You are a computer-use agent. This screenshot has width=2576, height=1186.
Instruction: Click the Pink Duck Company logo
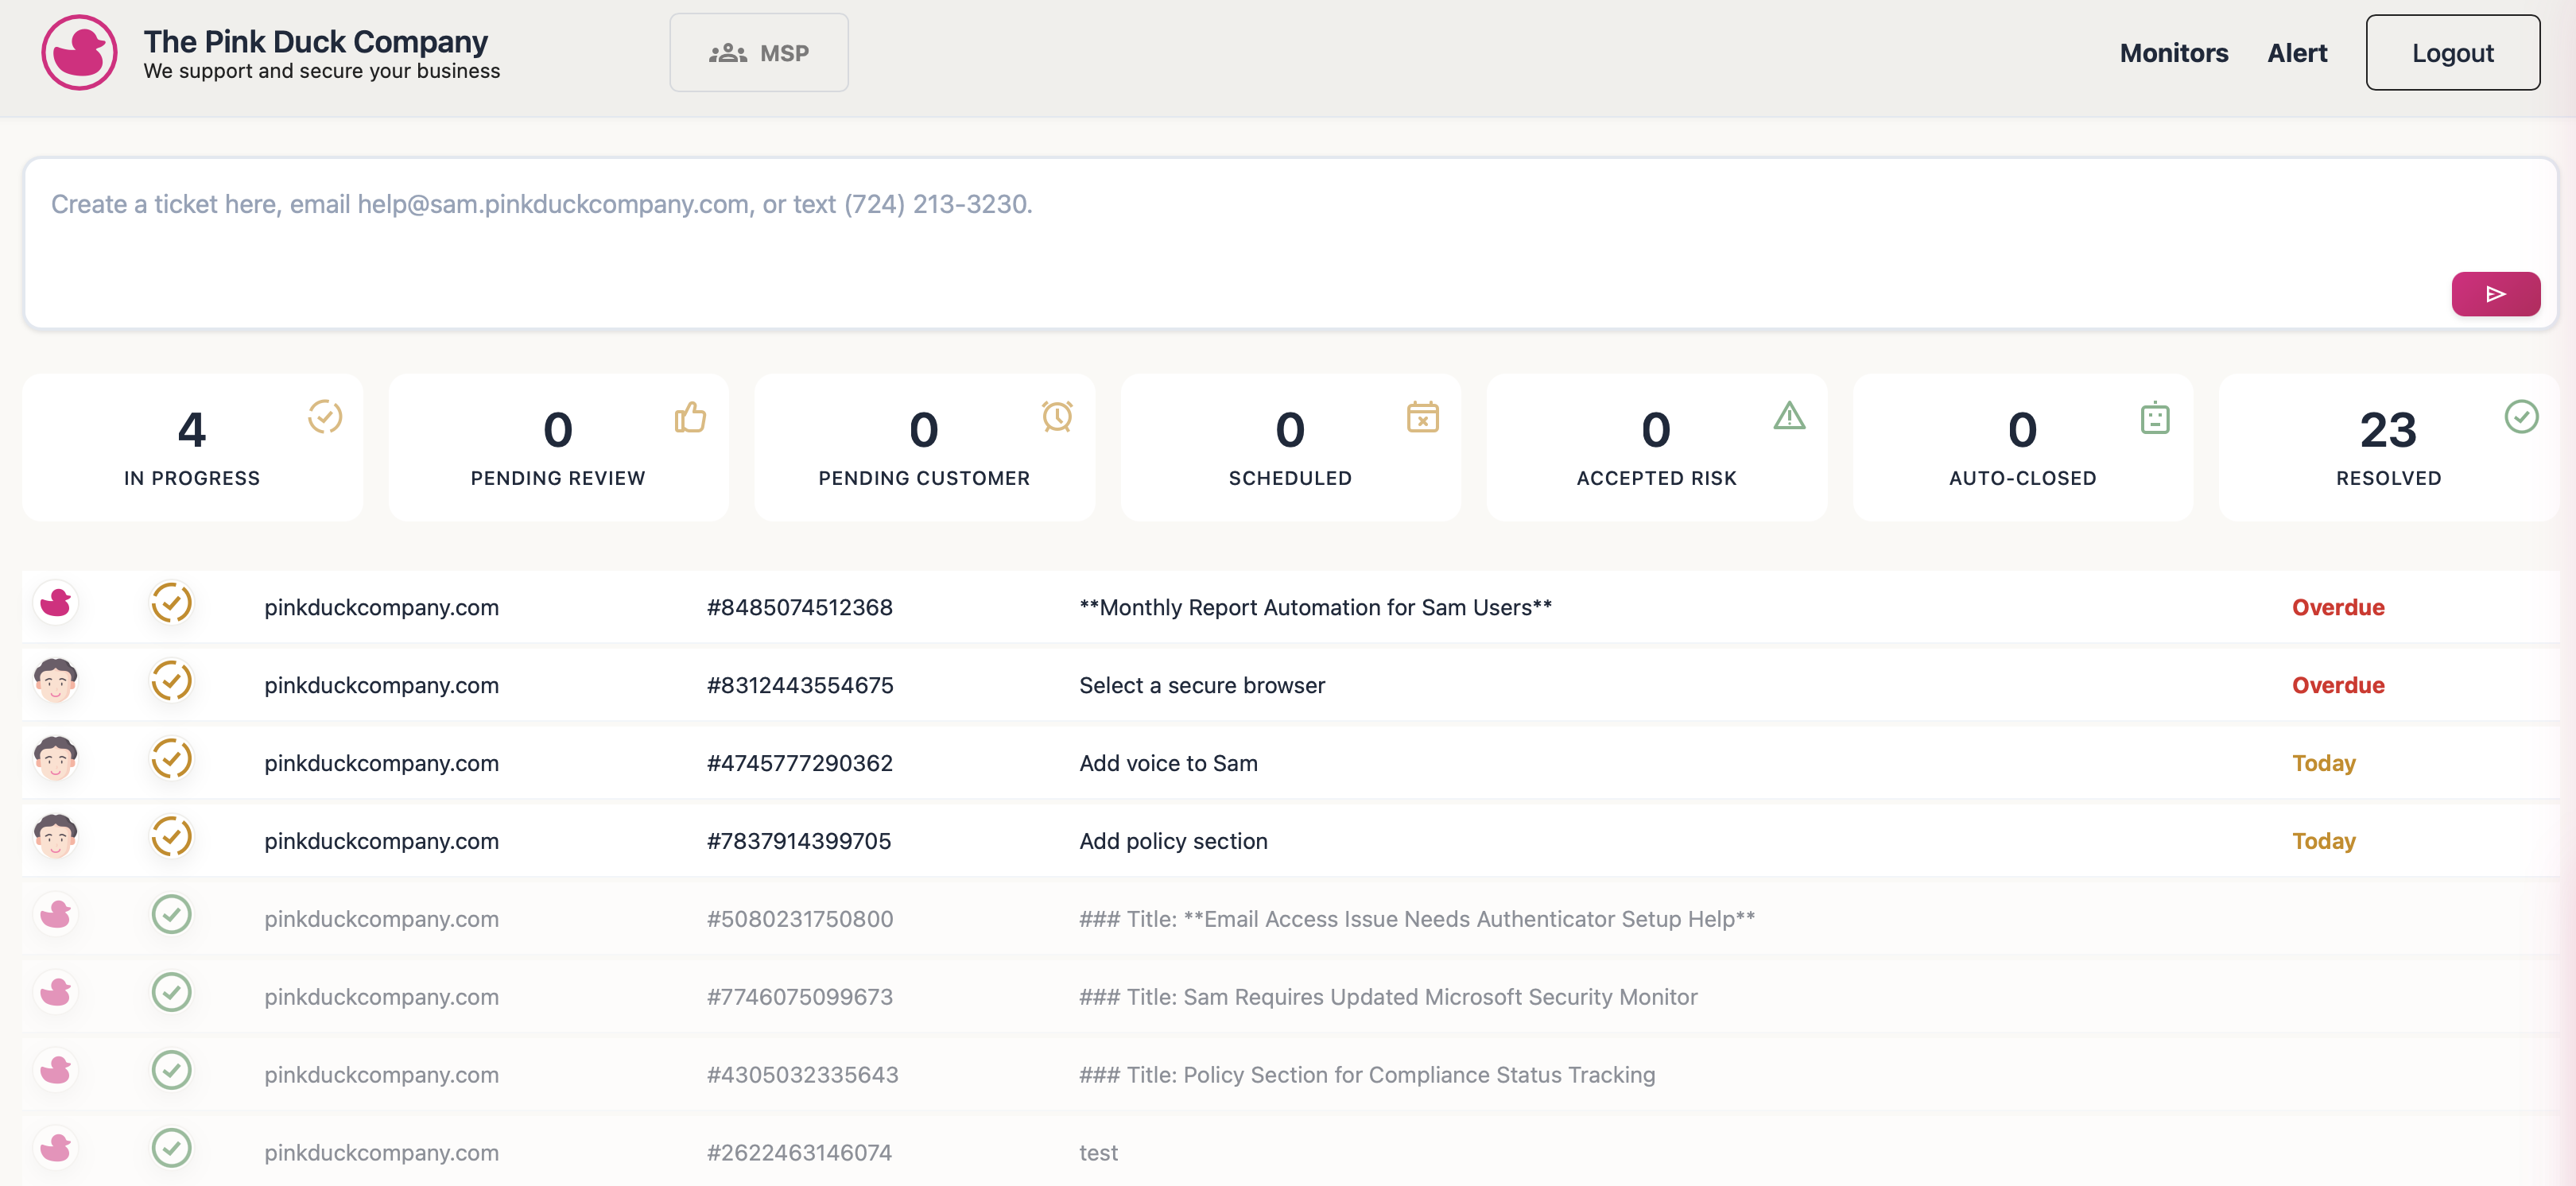79,53
